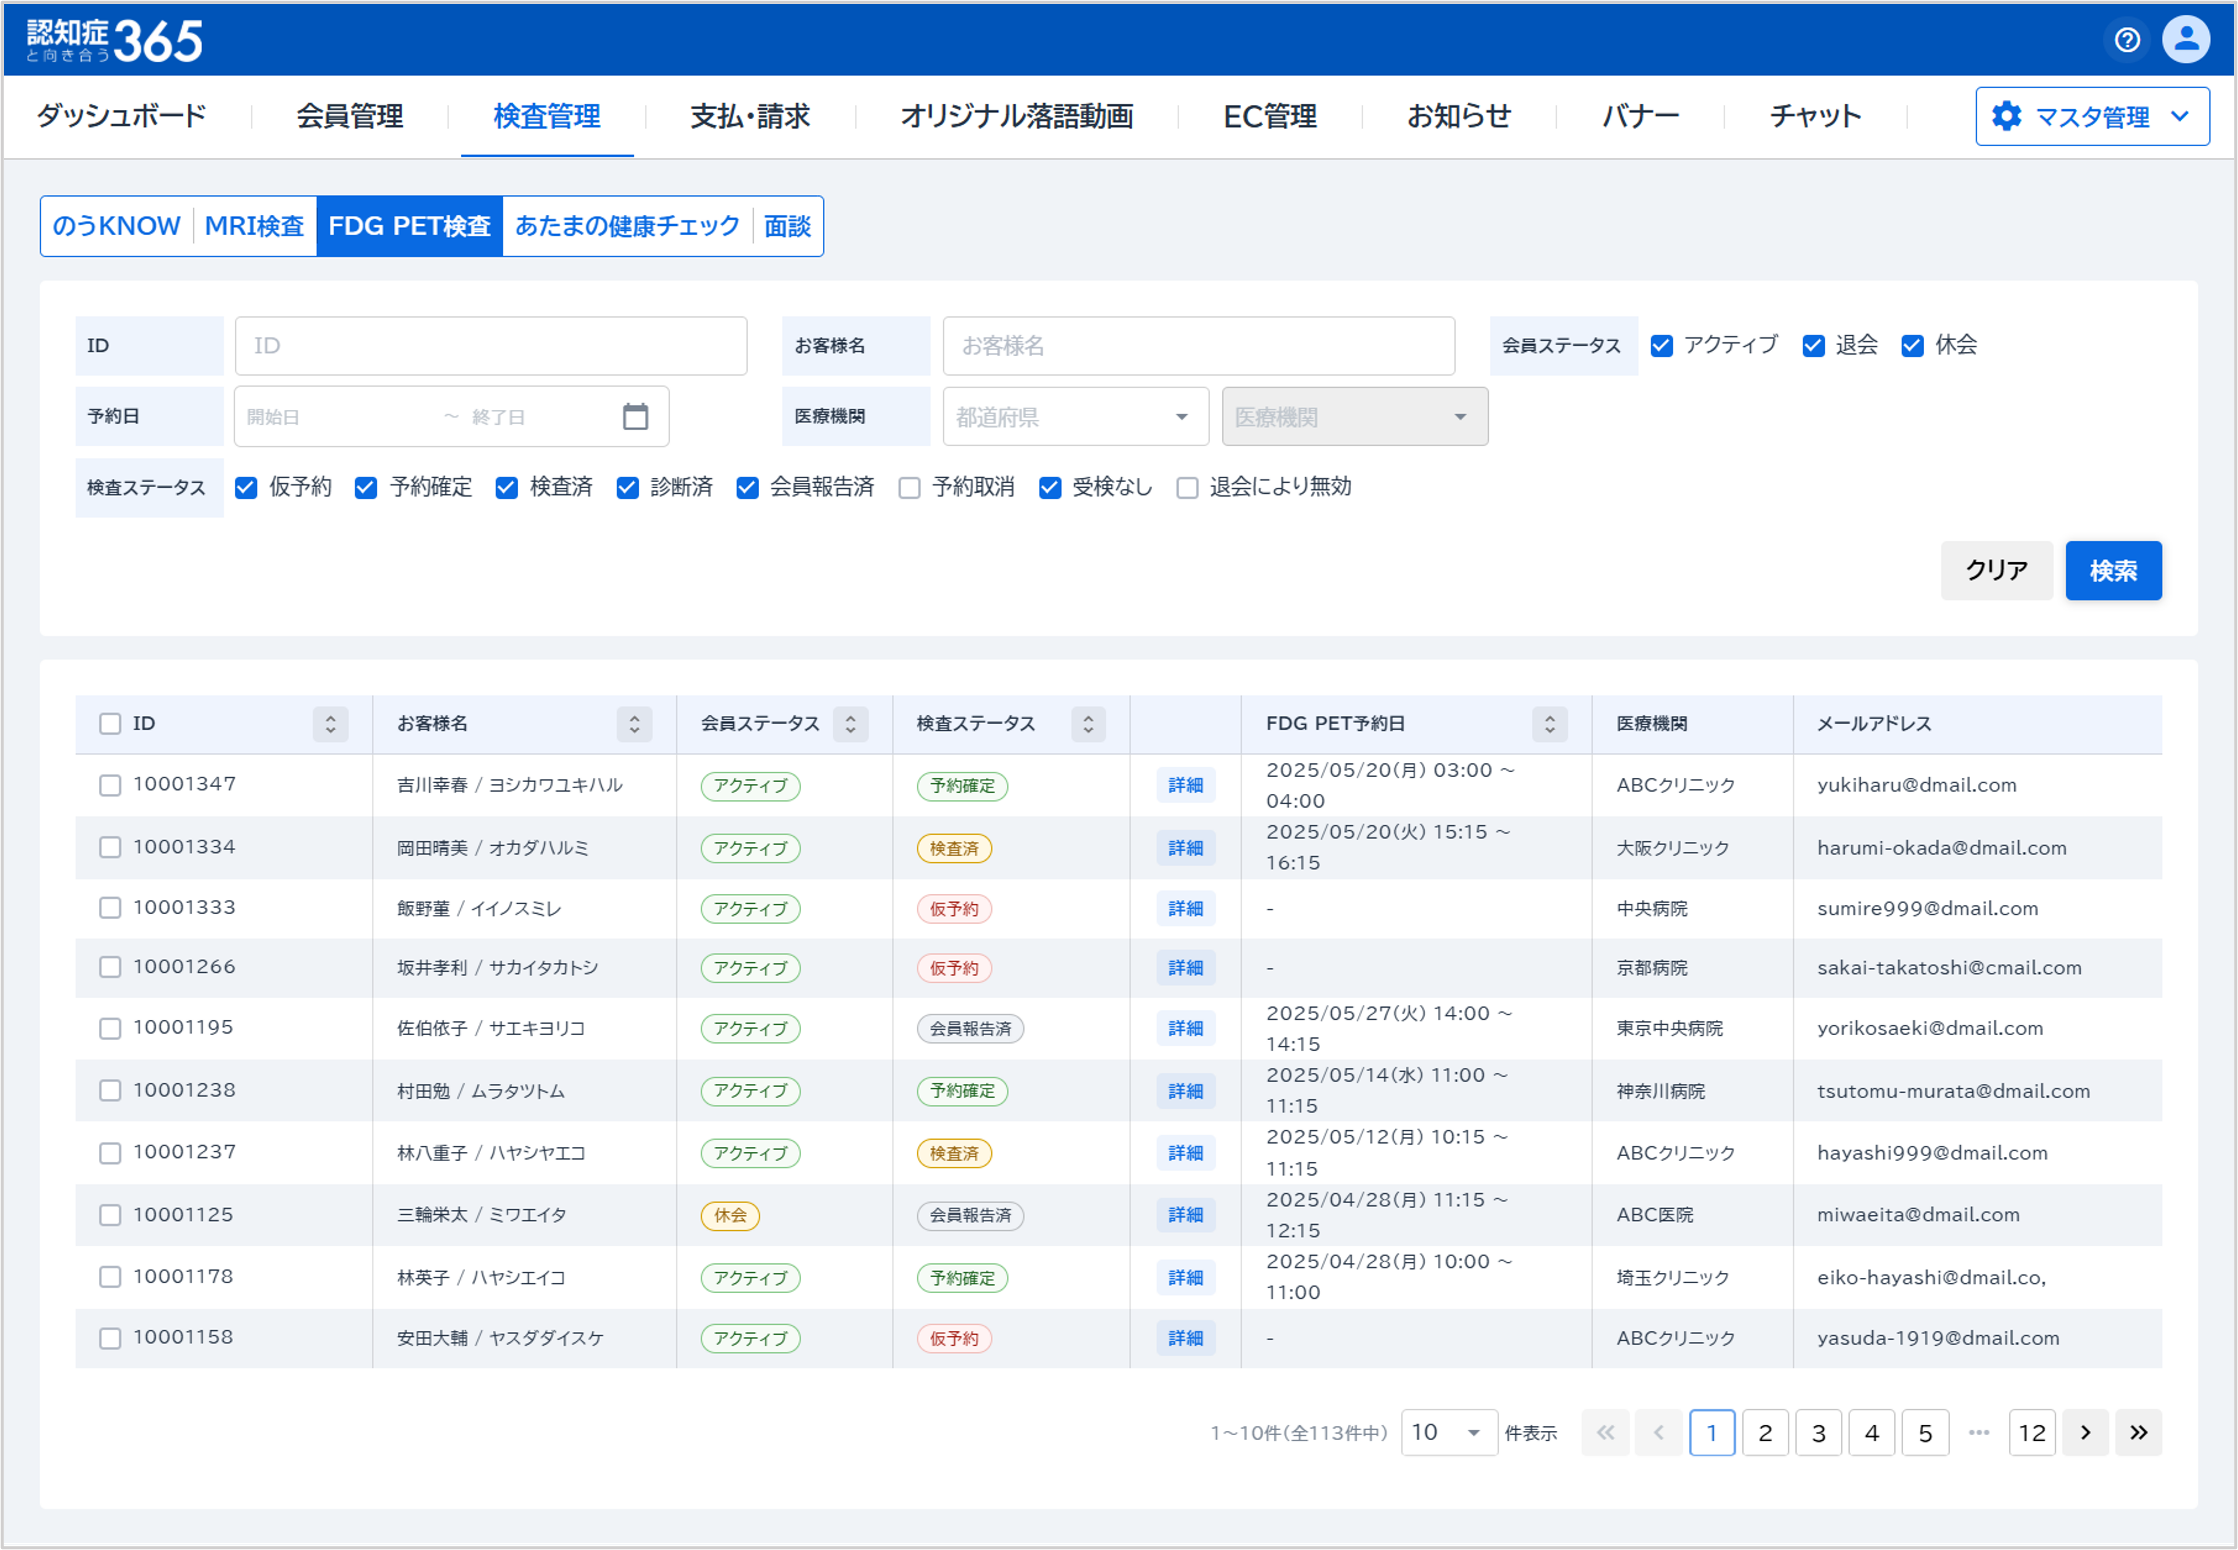Open the help question-mark icon
This screenshot has width=2238, height=1550.
tap(2126, 39)
